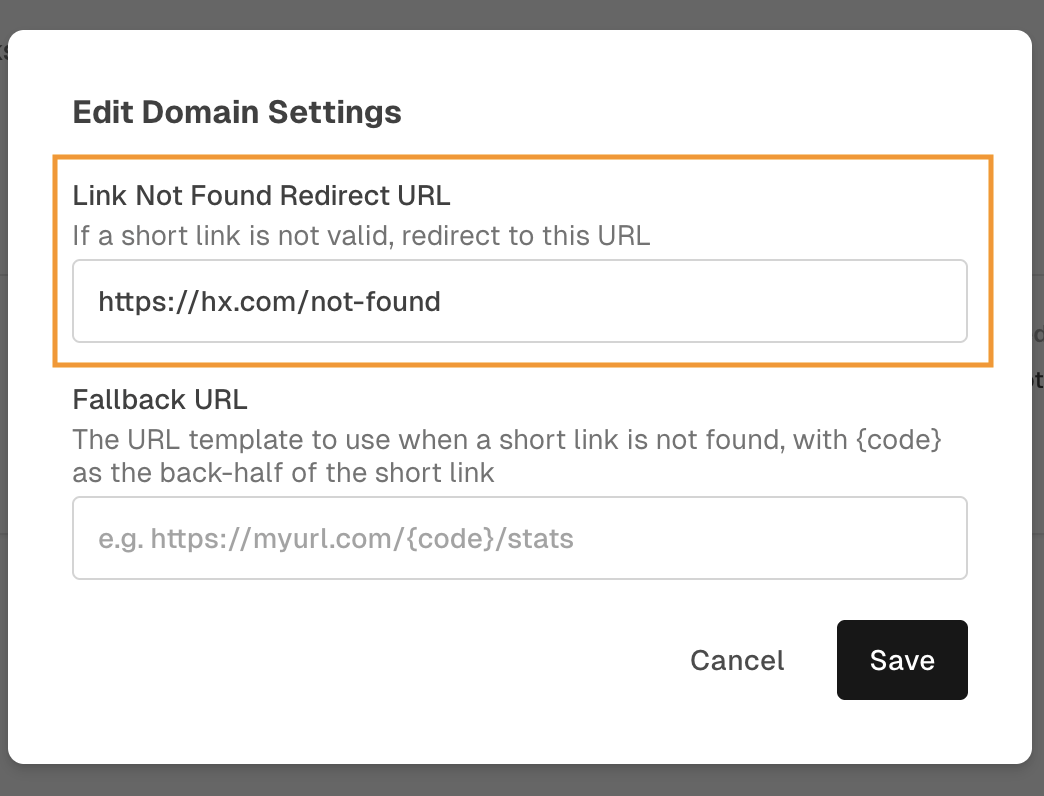
Task: Click the https://hx.com/not-found URL text
Action: point(269,301)
